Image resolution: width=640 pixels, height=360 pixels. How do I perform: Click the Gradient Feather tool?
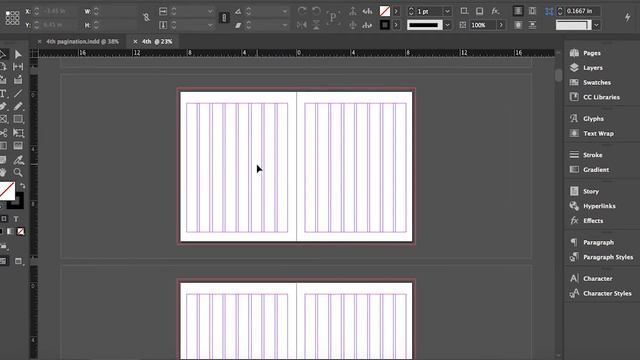coord(18,146)
